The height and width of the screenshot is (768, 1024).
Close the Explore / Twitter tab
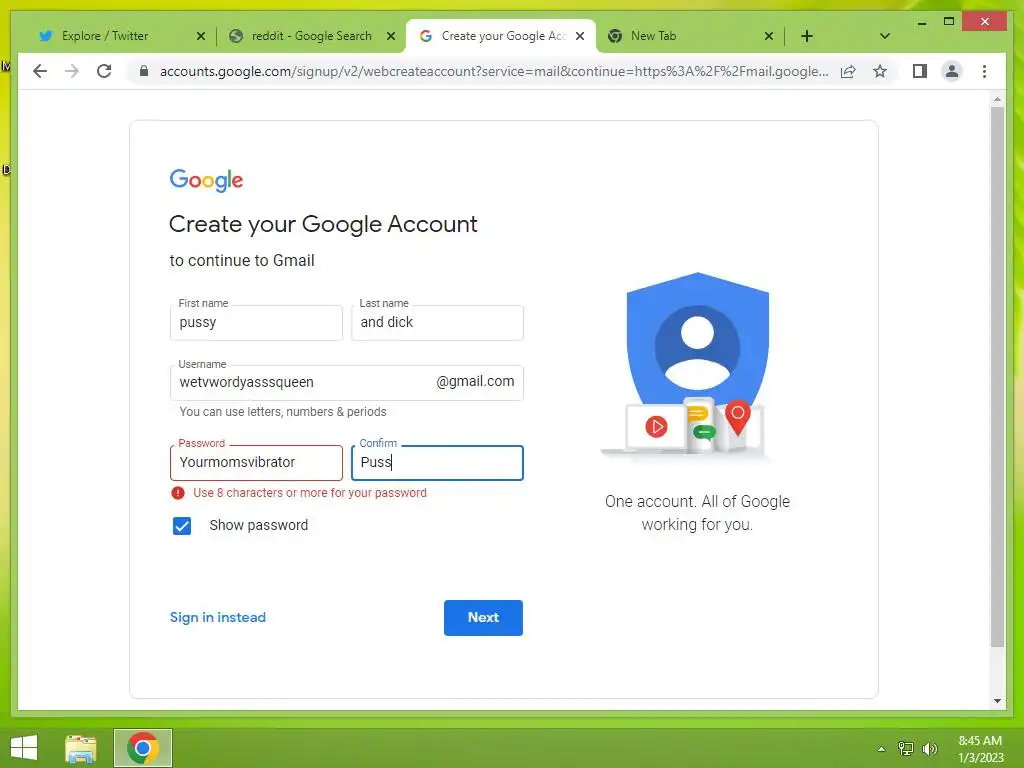(201, 36)
